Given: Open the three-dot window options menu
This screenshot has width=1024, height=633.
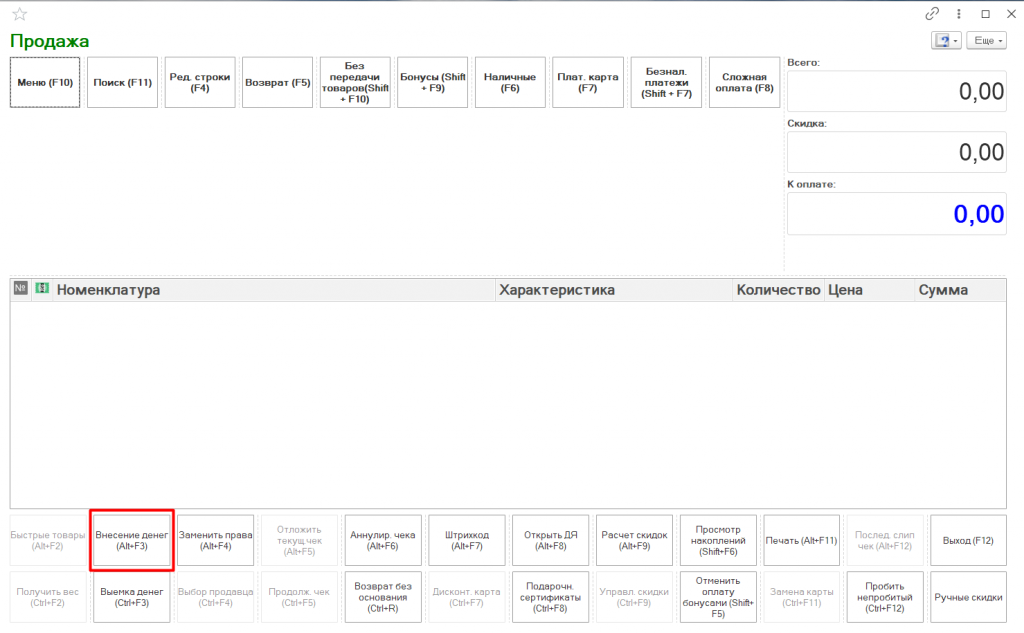Looking at the screenshot, I should (x=959, y=14).
